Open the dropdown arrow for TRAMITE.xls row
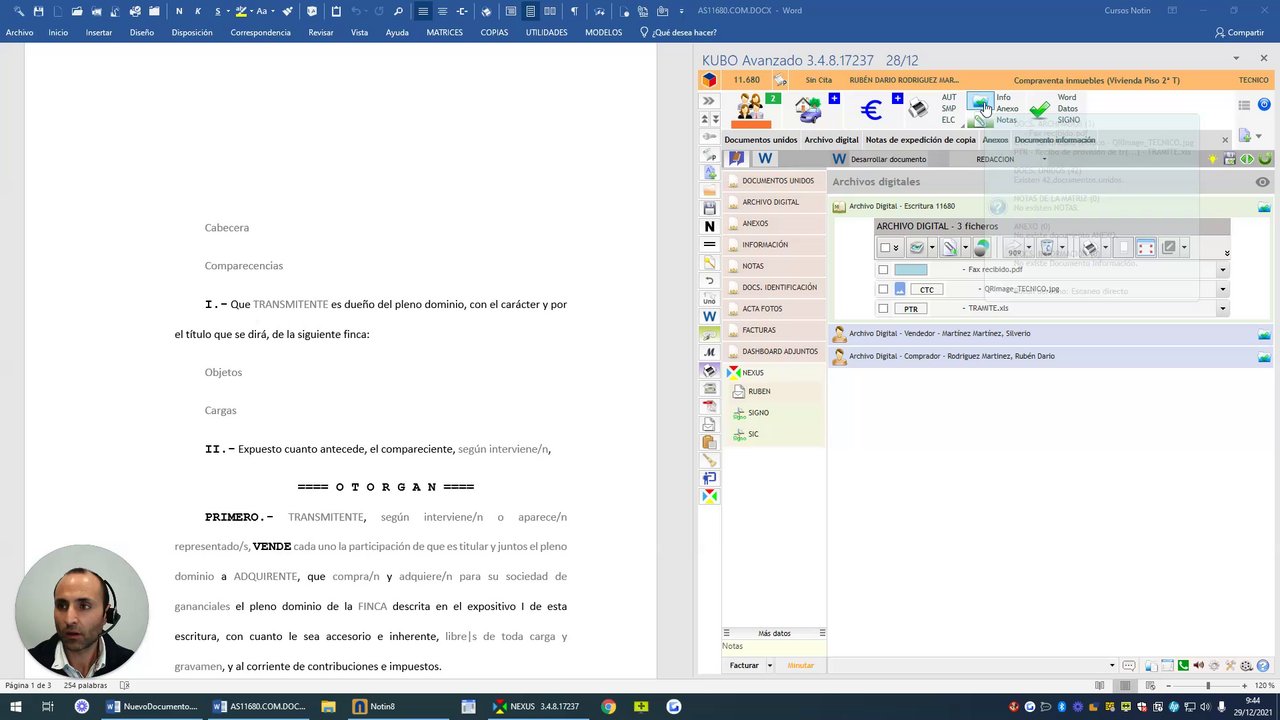 pos(1222,309)
